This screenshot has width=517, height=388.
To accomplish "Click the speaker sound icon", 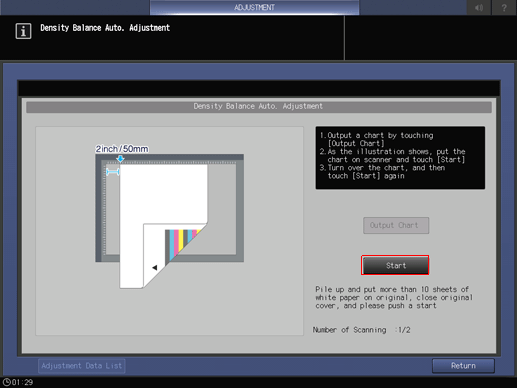I will click(479, 7).
